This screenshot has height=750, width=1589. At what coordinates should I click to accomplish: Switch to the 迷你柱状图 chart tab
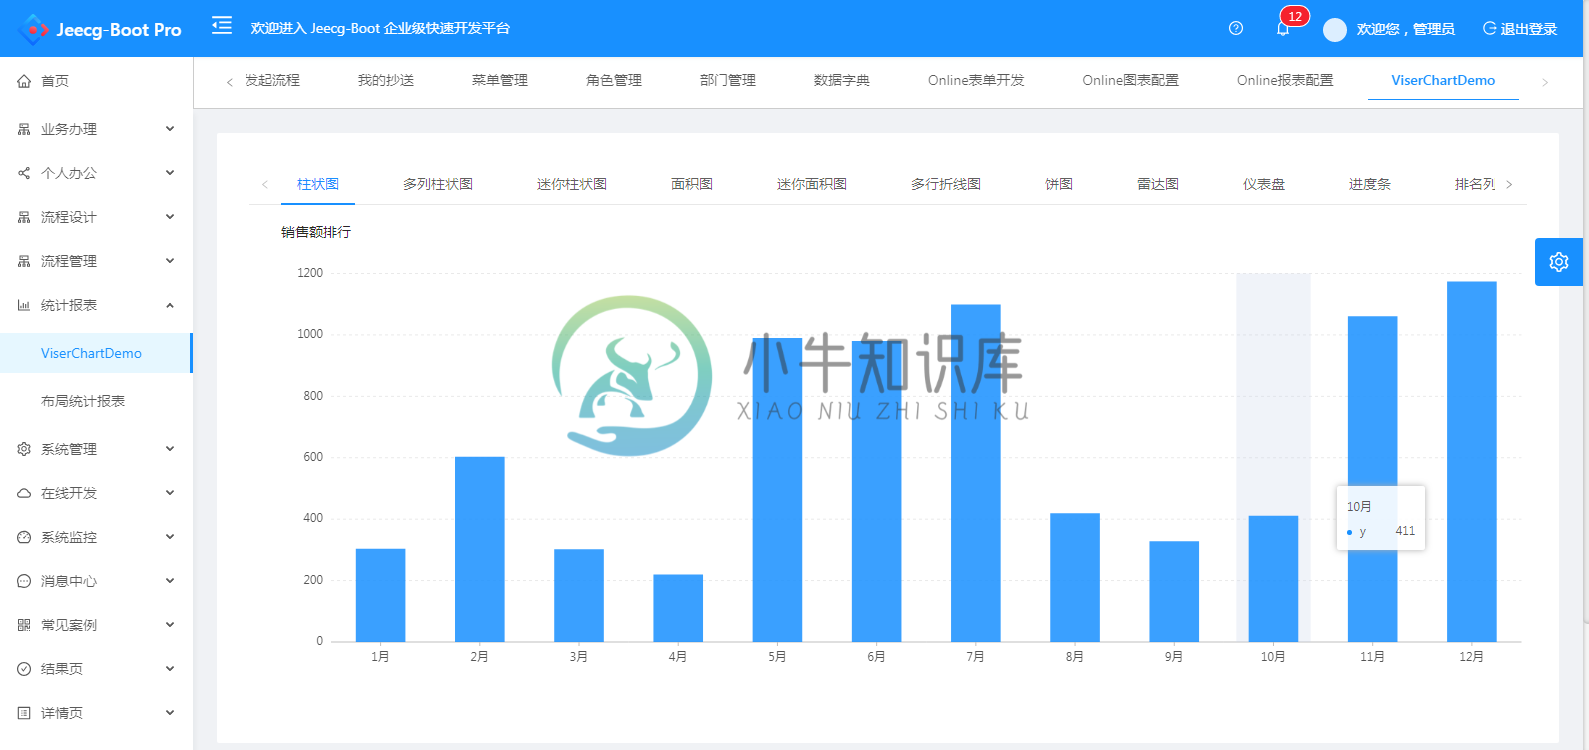(572, 184)
